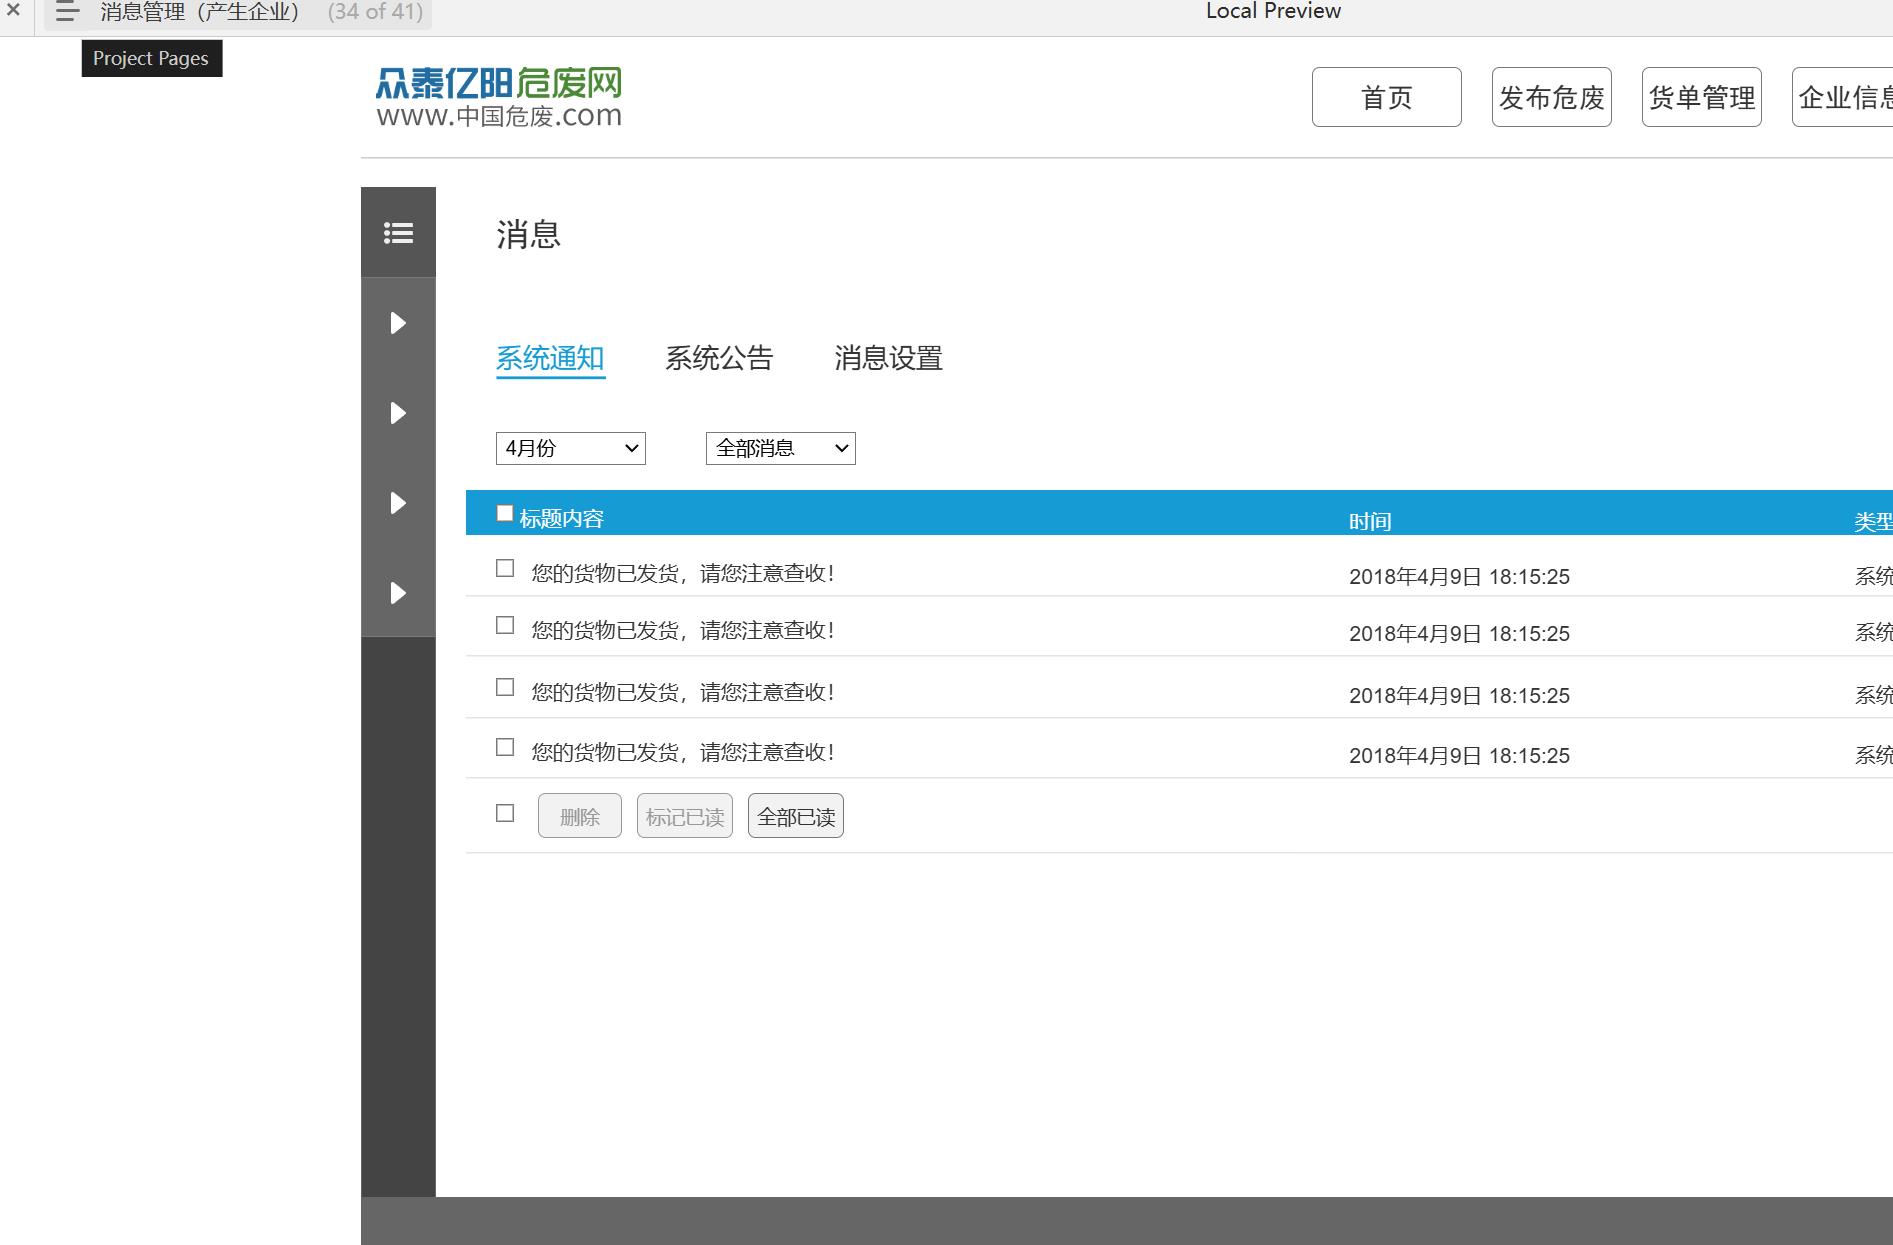
Task: Close the preview sidebar with the X icon
Action: (13, 10)
